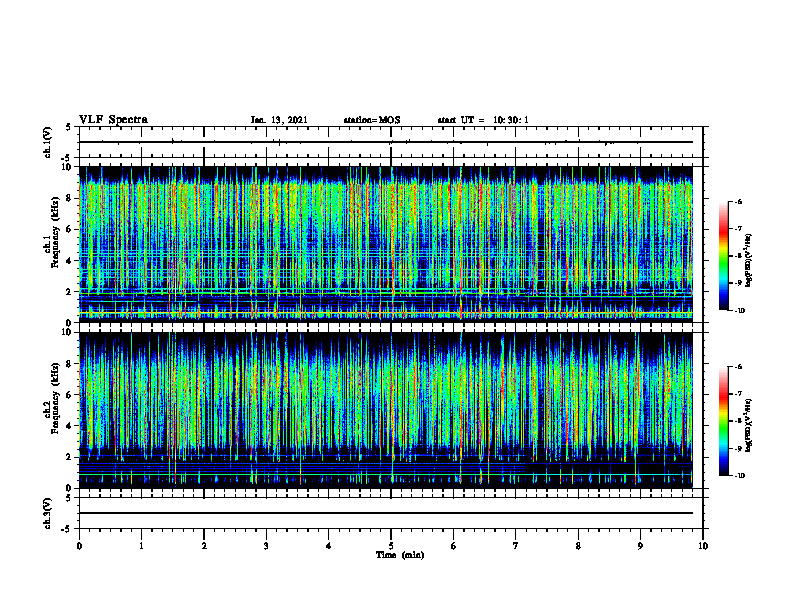Screen dimensions: 792x612
Task: Click the "station=MOS" header text
Action: tap(372, 120)
